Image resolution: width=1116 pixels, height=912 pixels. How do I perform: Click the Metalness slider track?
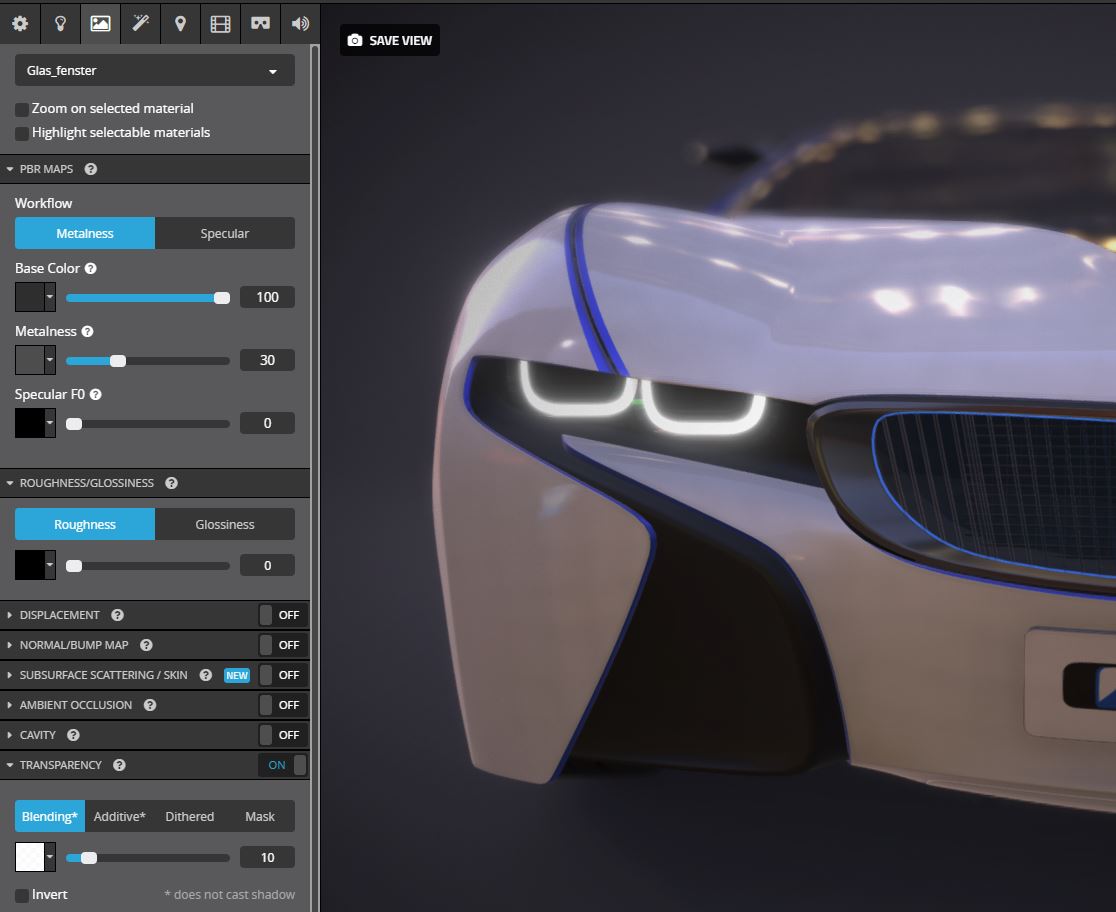[148, 361]
